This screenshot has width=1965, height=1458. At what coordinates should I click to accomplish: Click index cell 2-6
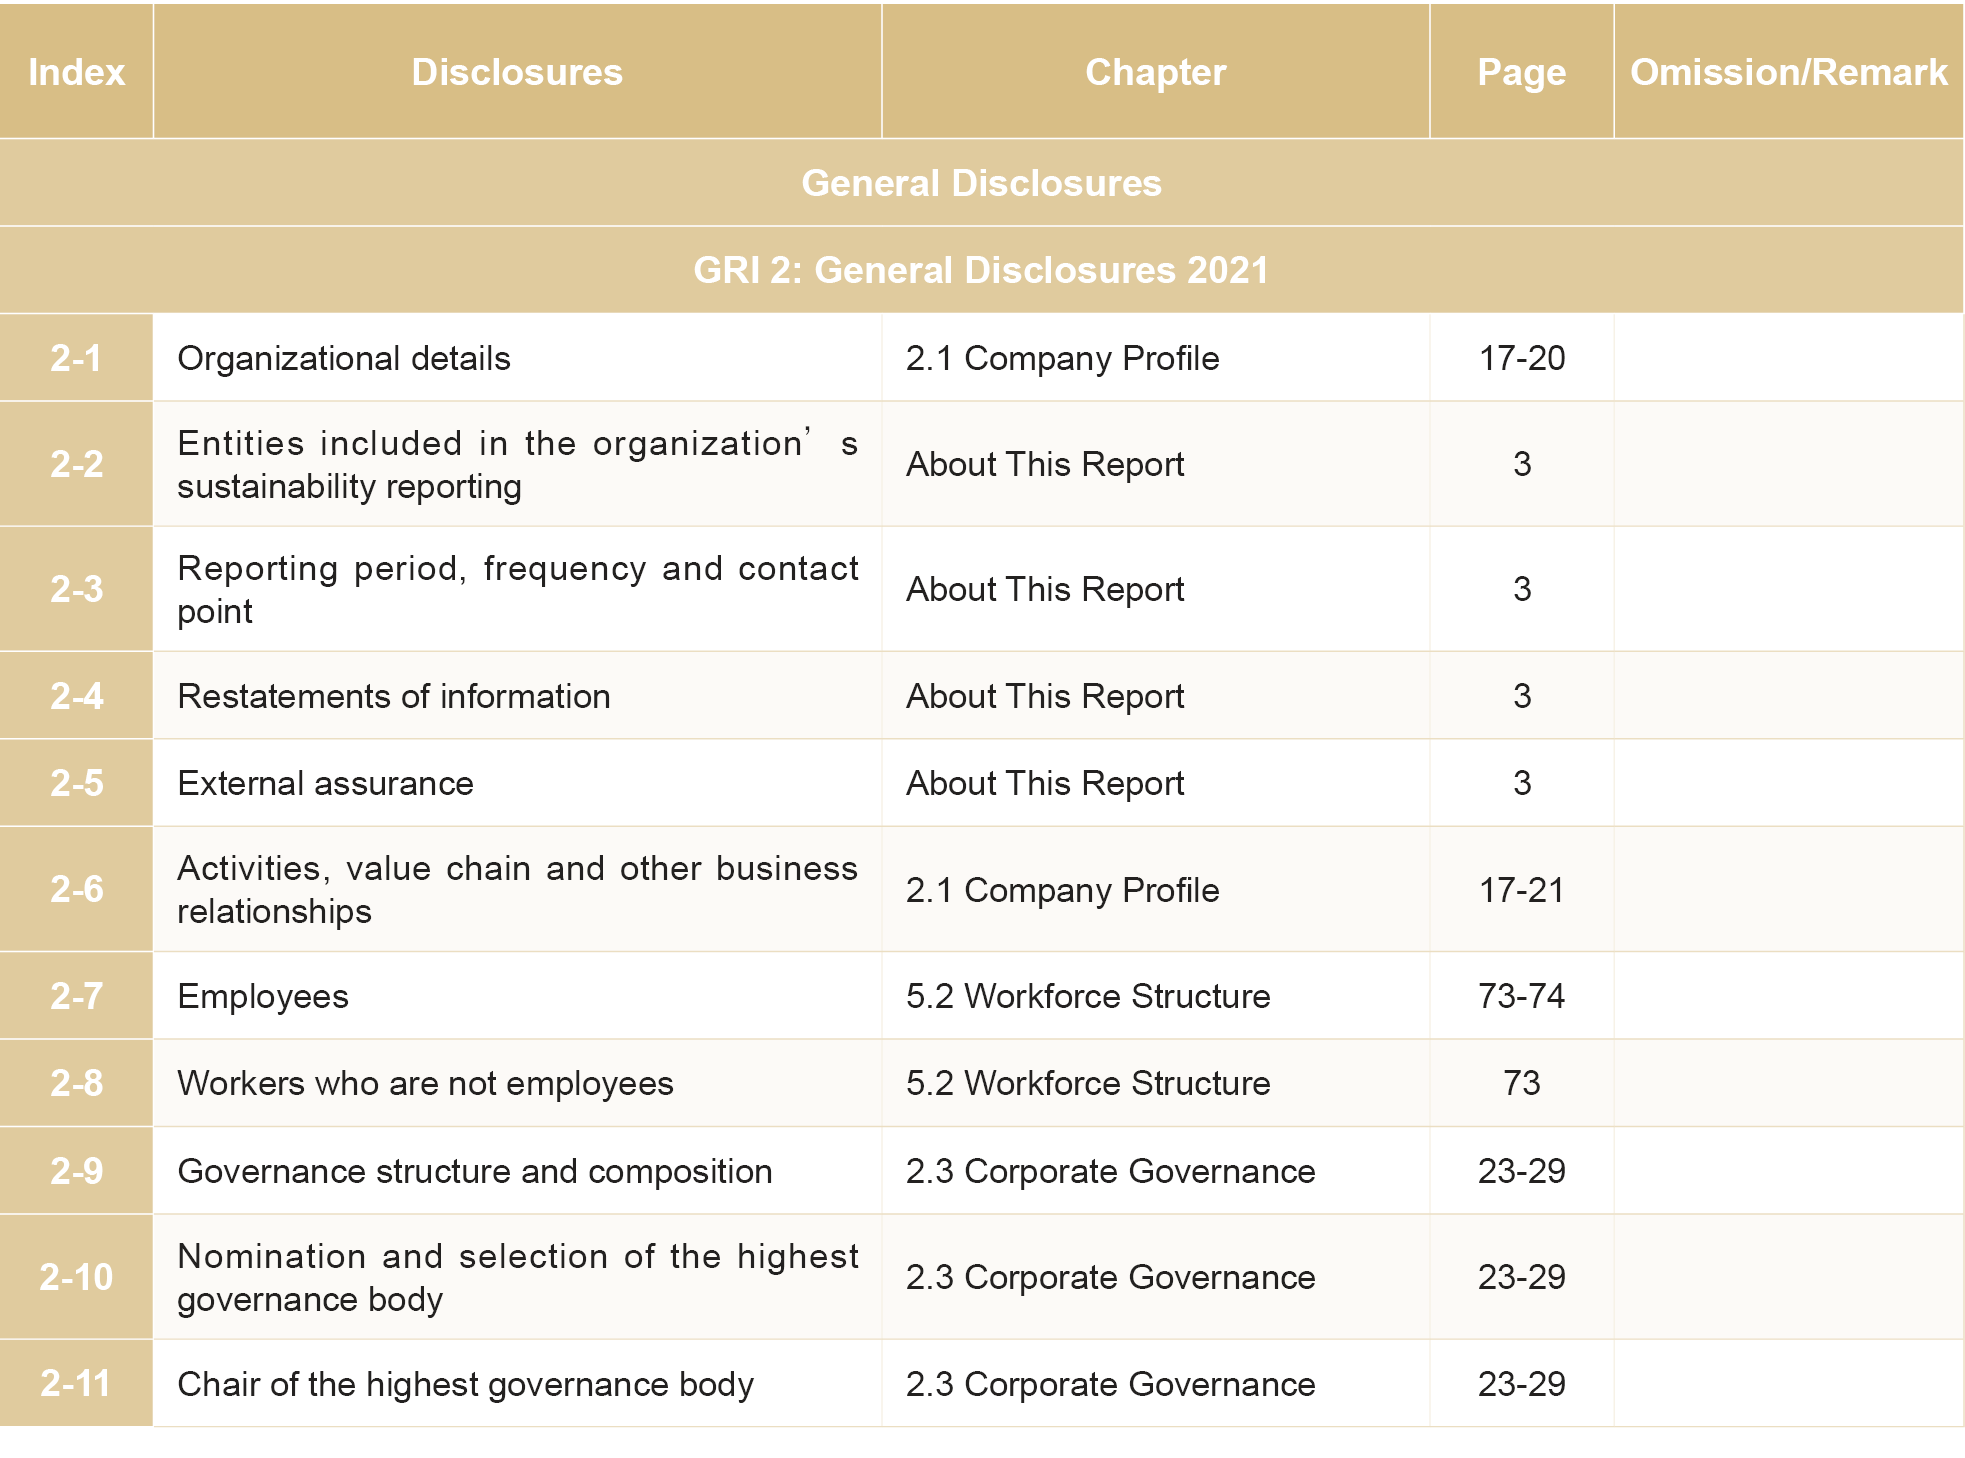76,889
